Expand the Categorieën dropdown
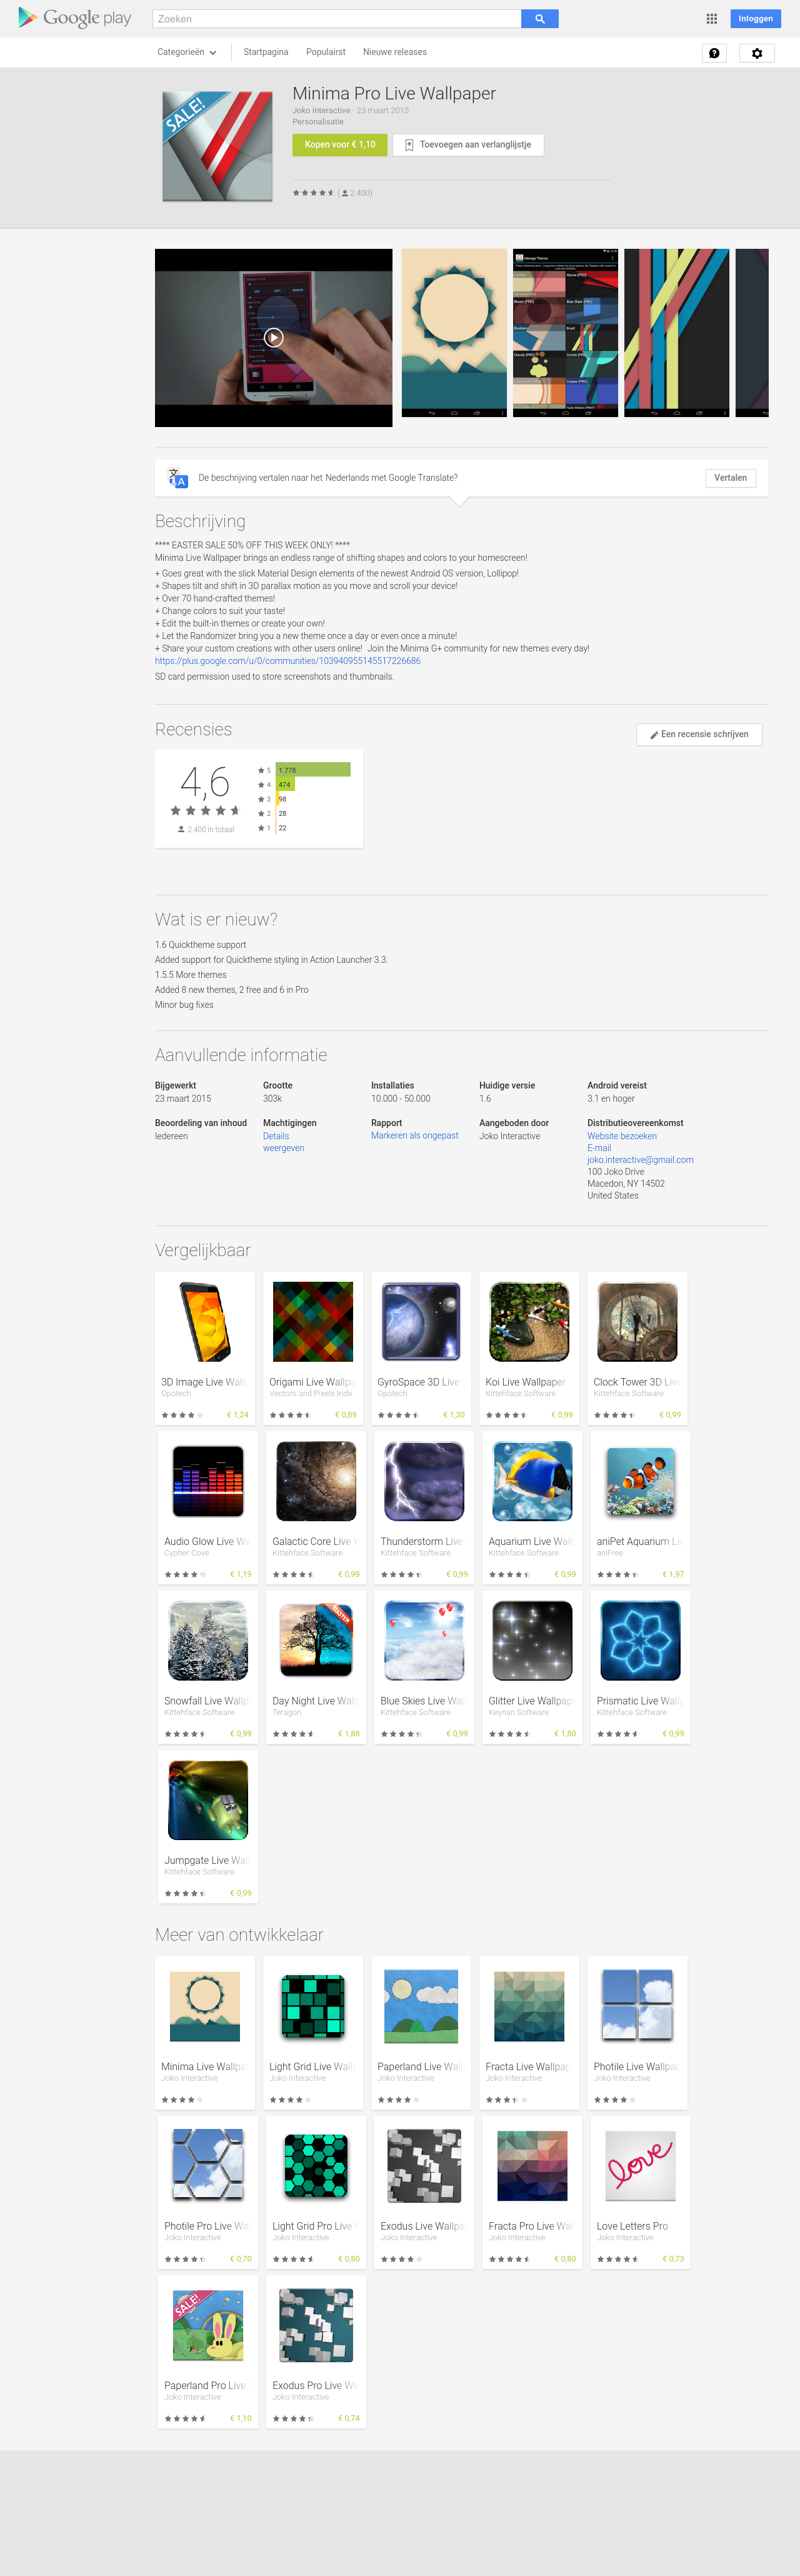 [x=186, y=52]
